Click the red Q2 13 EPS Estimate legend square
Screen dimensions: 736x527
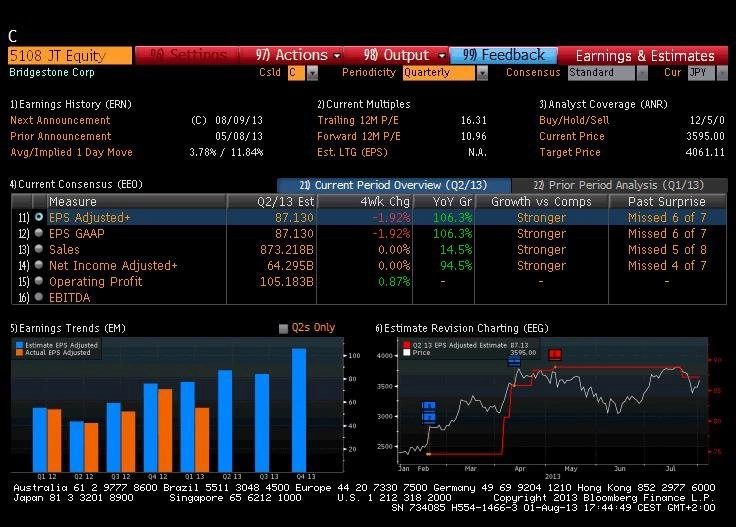tap(406, 345)
